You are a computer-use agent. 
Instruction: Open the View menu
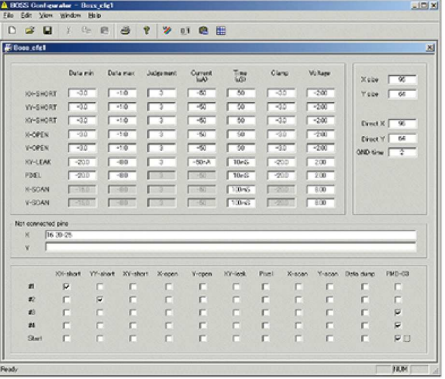point(46,15)
